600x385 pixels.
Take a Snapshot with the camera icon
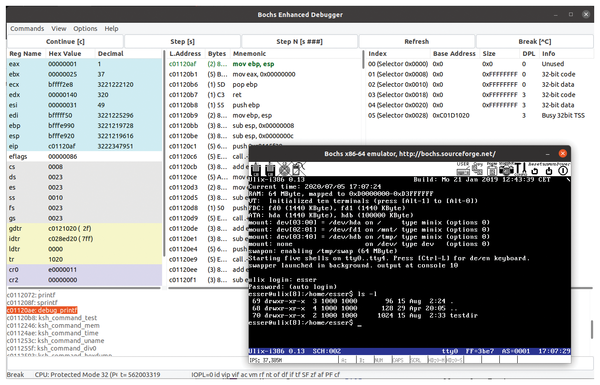(506, 169)
